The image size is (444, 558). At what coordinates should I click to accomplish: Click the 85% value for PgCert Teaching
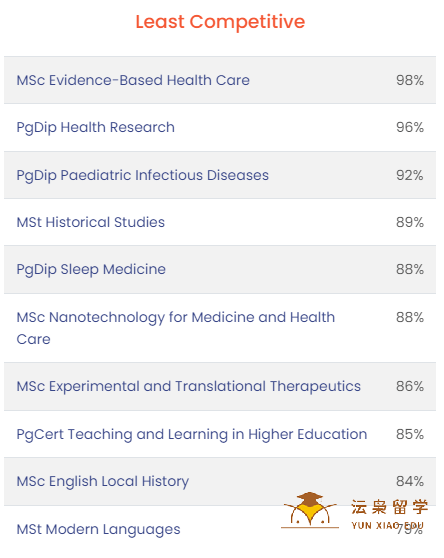[410, 434]
